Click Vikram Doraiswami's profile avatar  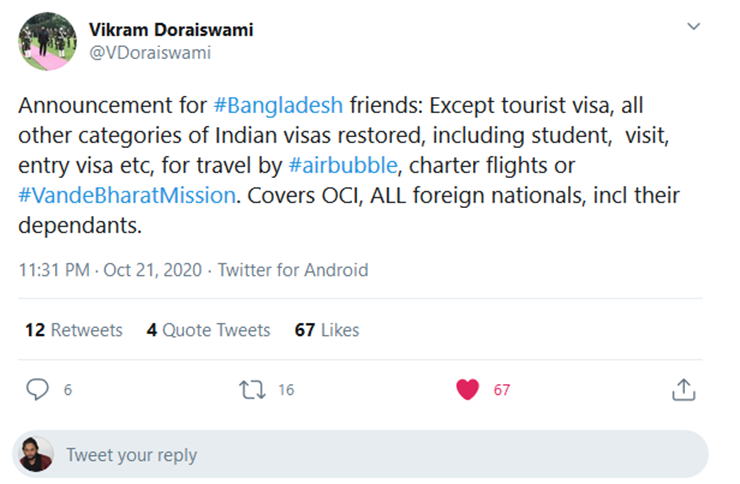47,41
